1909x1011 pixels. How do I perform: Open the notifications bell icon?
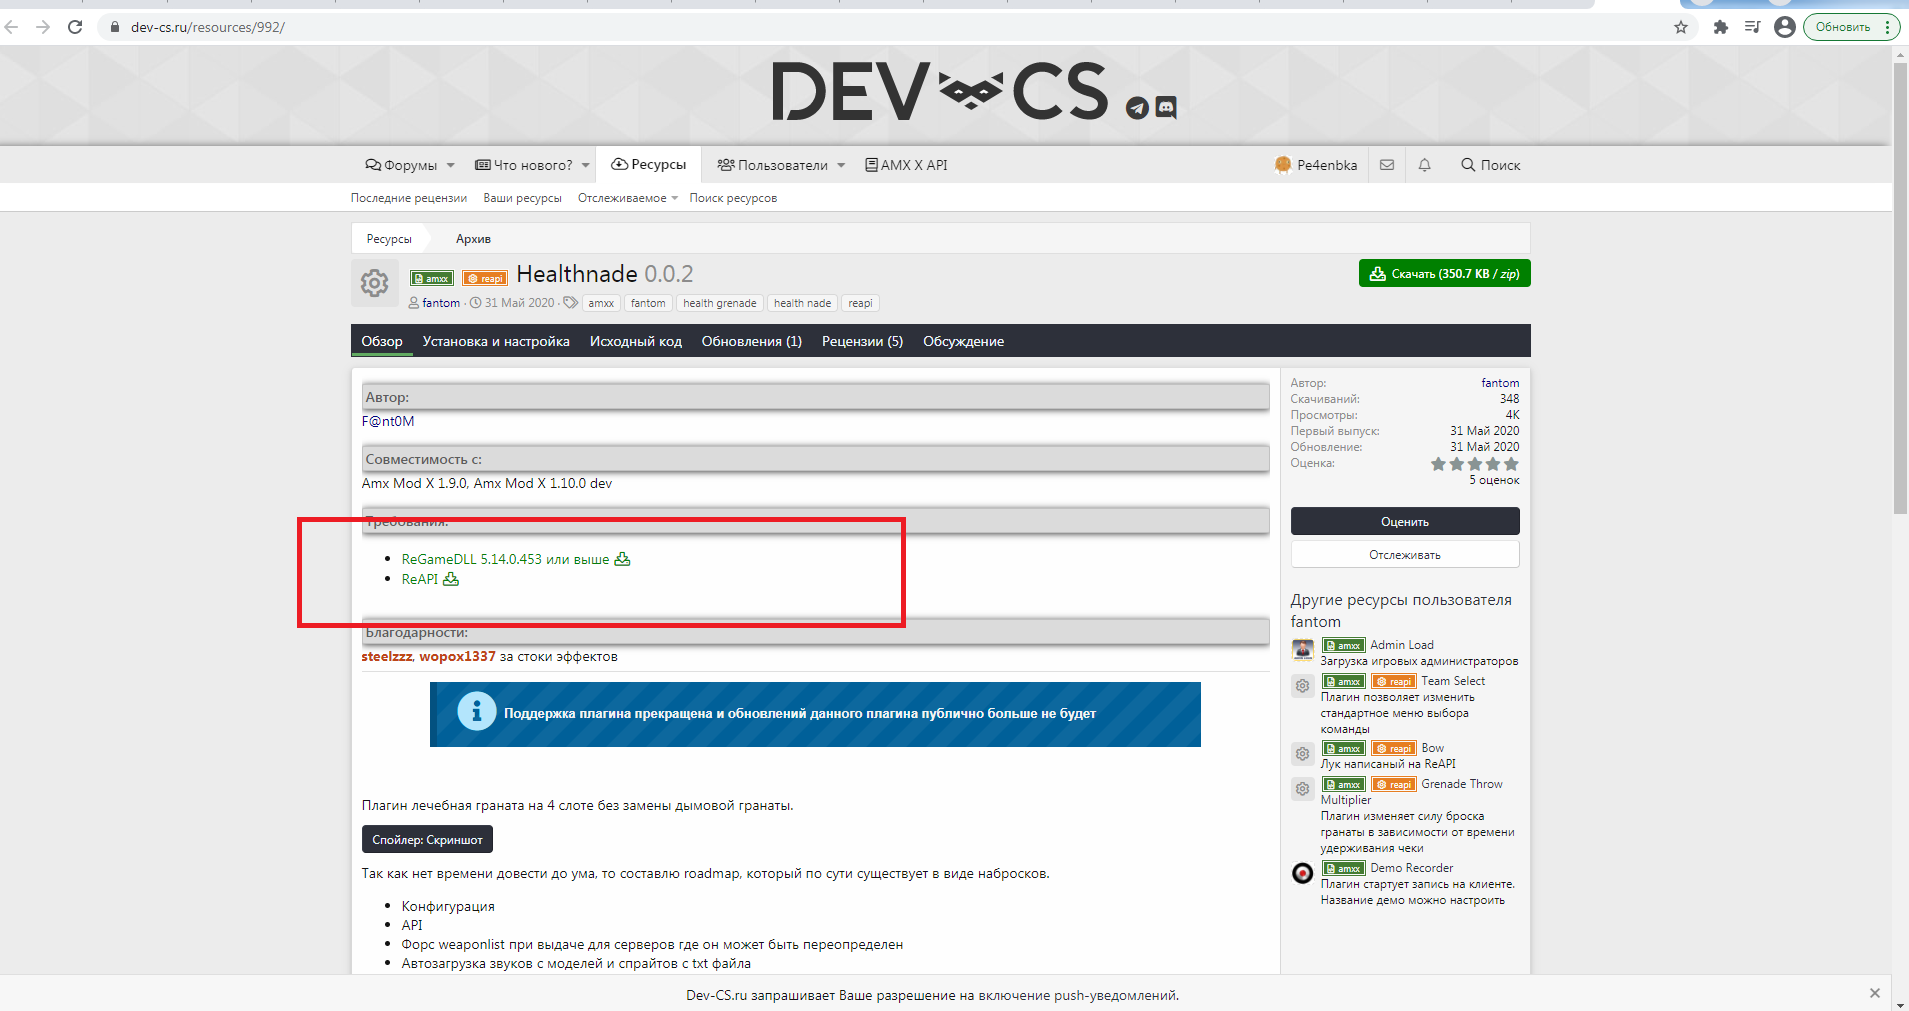pos(1424,165)
